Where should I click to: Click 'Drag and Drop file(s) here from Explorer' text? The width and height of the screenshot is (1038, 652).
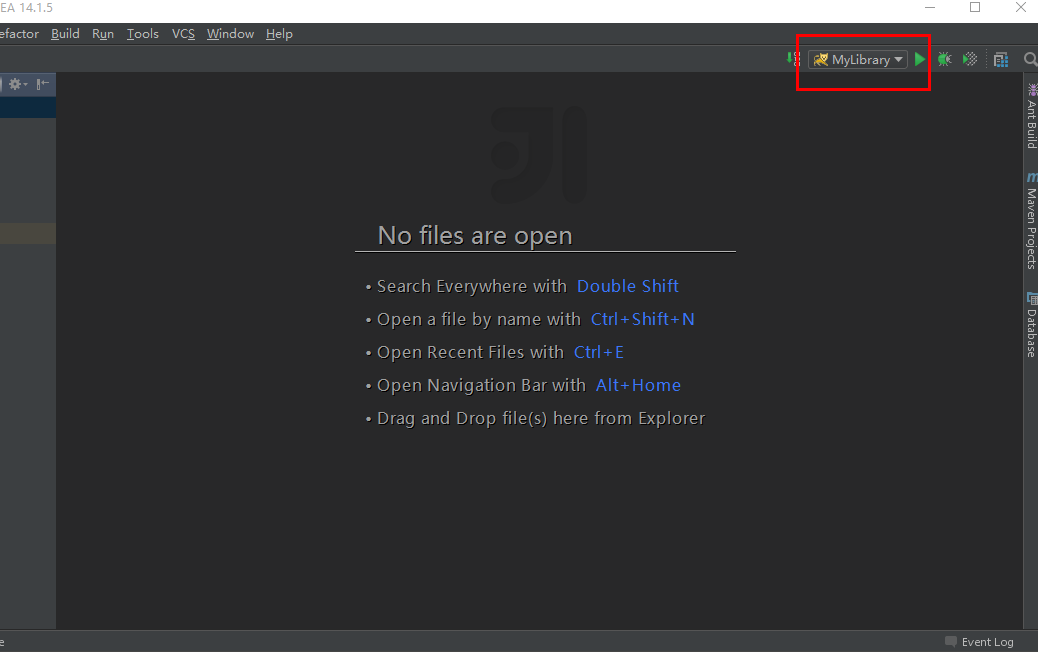click(x=541, y=418)
